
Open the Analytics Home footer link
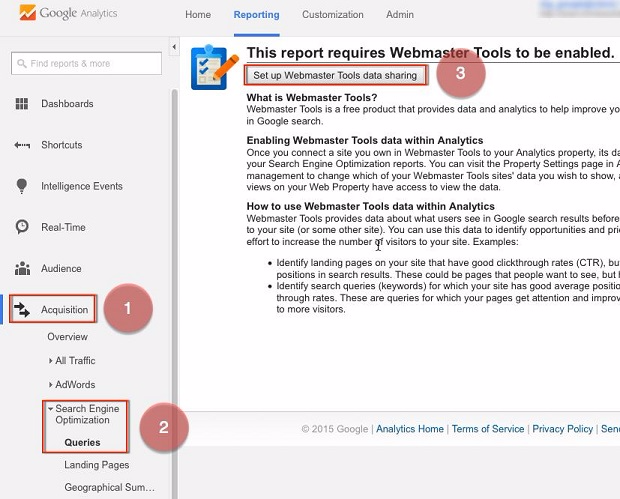click(x=410, y=429)
